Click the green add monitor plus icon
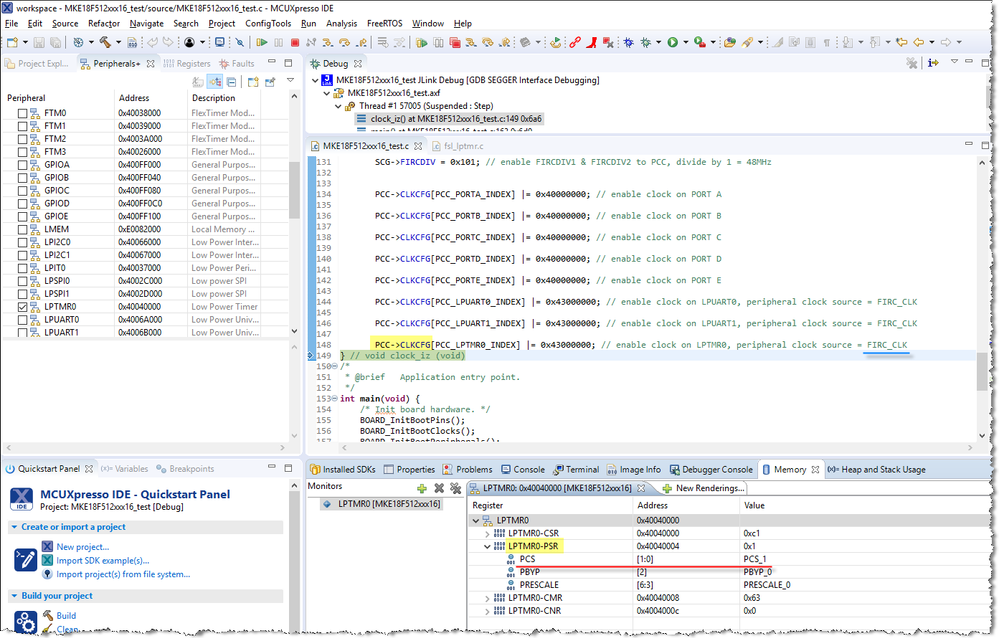The width and height of the screenshot is (999, 638). (422, 487)
